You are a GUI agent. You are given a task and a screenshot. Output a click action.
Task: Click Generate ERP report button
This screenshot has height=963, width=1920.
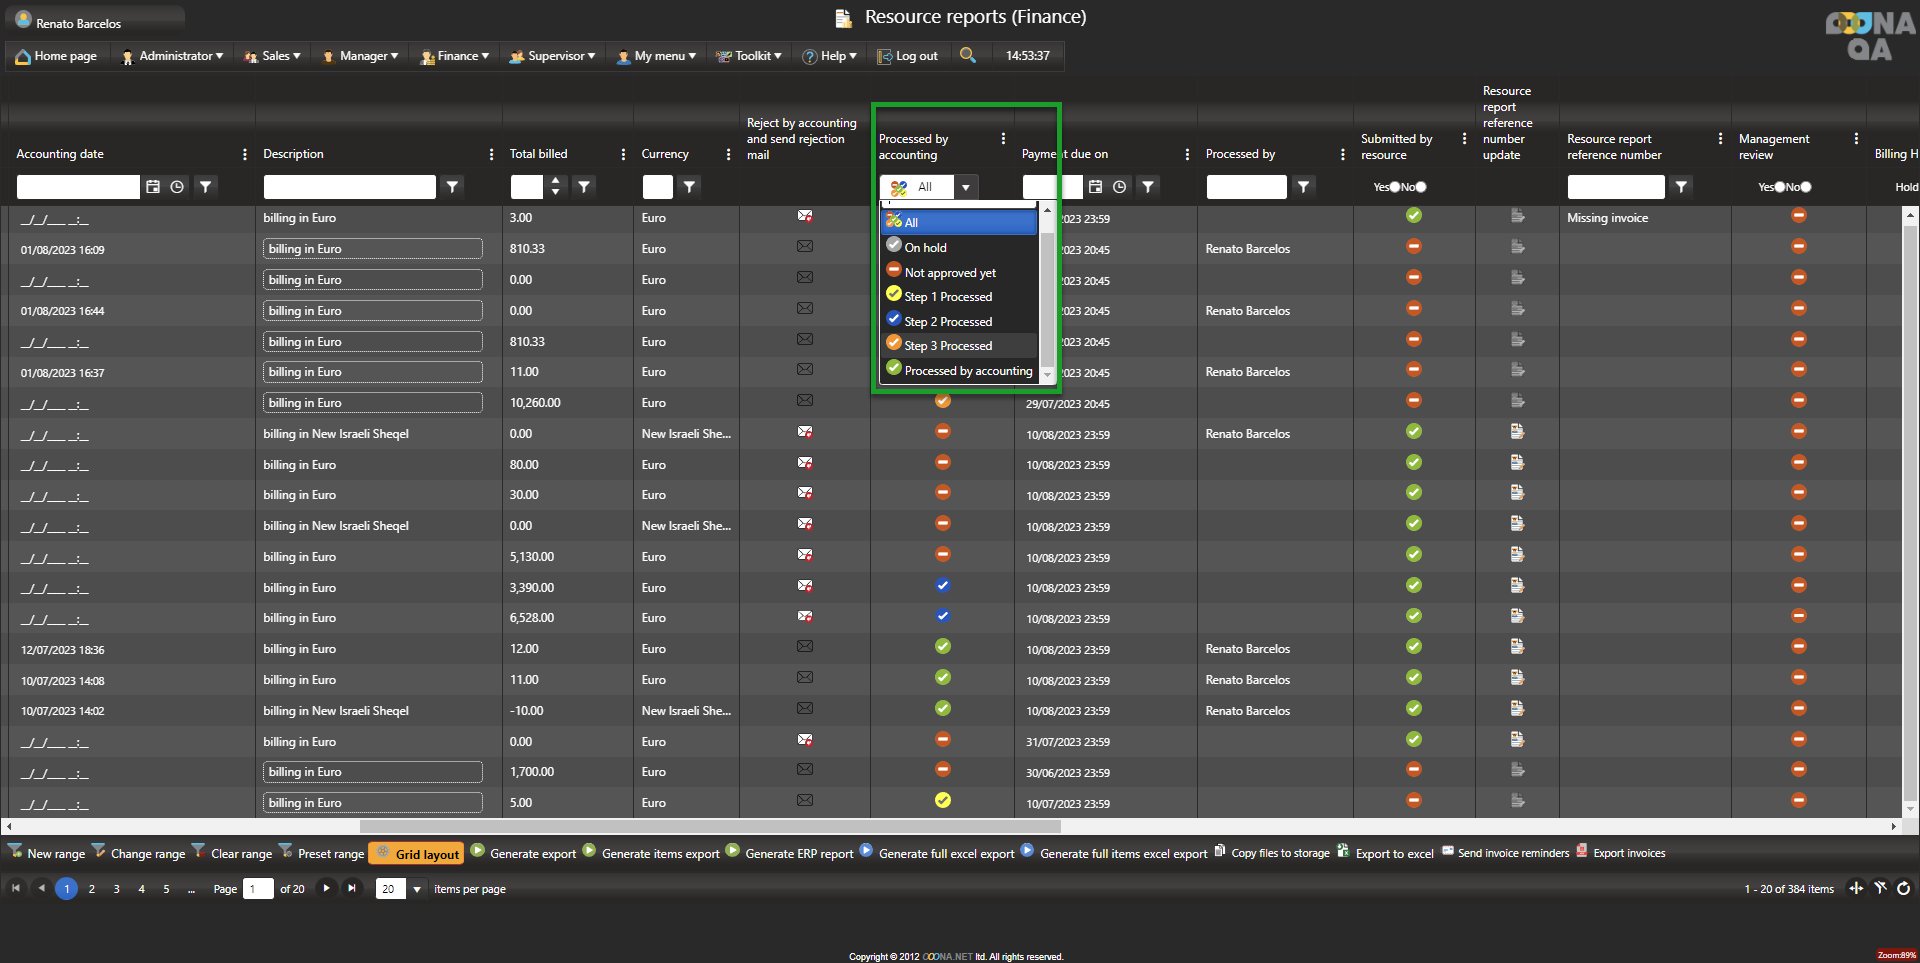click(798, 853)
